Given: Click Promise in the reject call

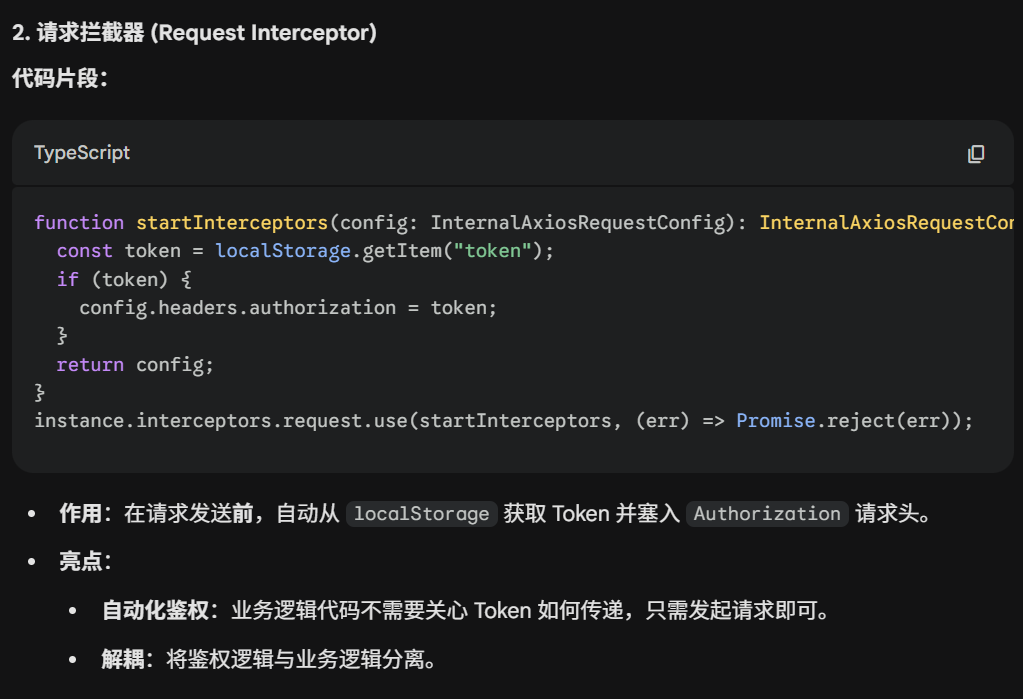Looking at the screenshot, I should point(775,421).
